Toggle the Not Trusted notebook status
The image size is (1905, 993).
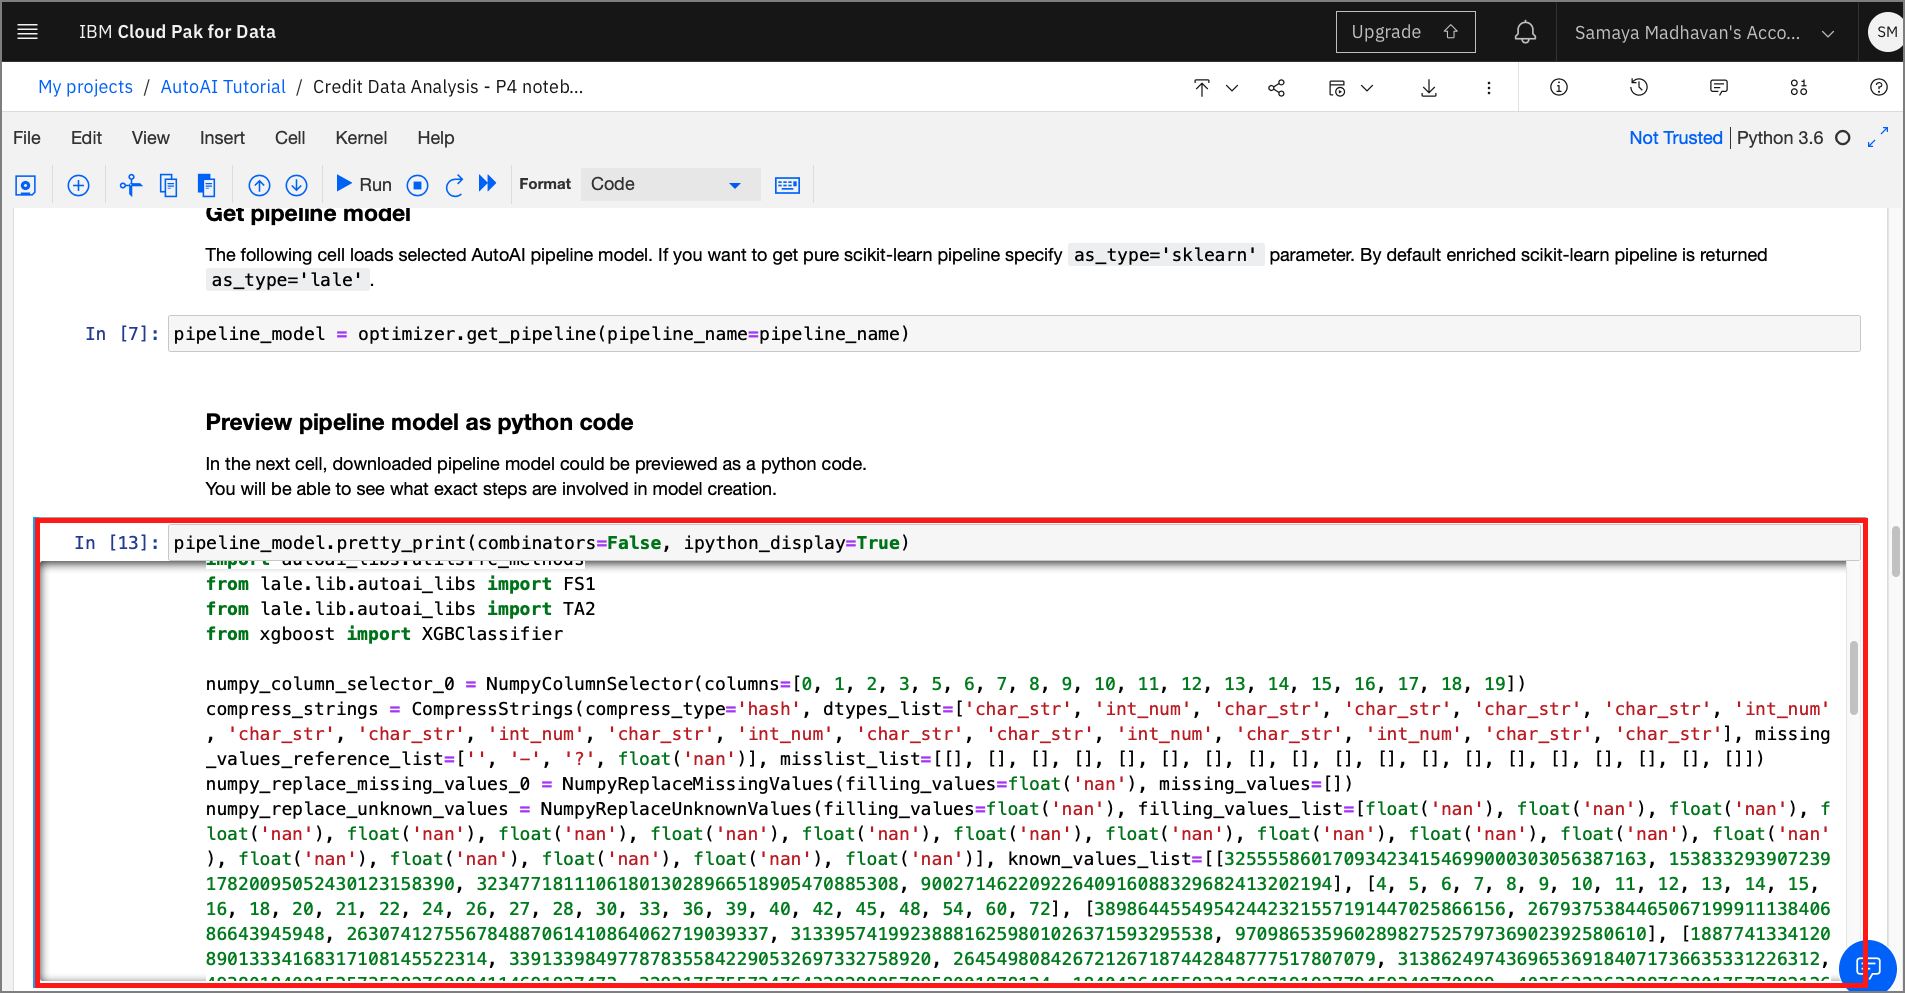(1675, 138)
